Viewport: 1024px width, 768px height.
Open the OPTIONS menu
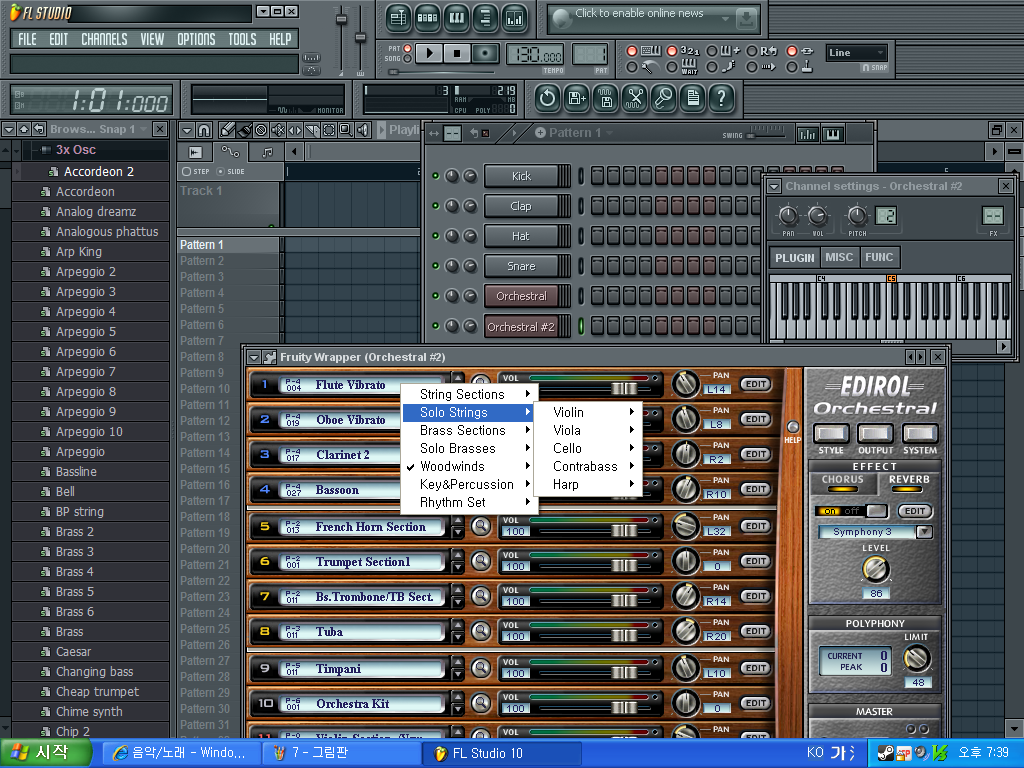pyautogui.click(x=197, y=39)
